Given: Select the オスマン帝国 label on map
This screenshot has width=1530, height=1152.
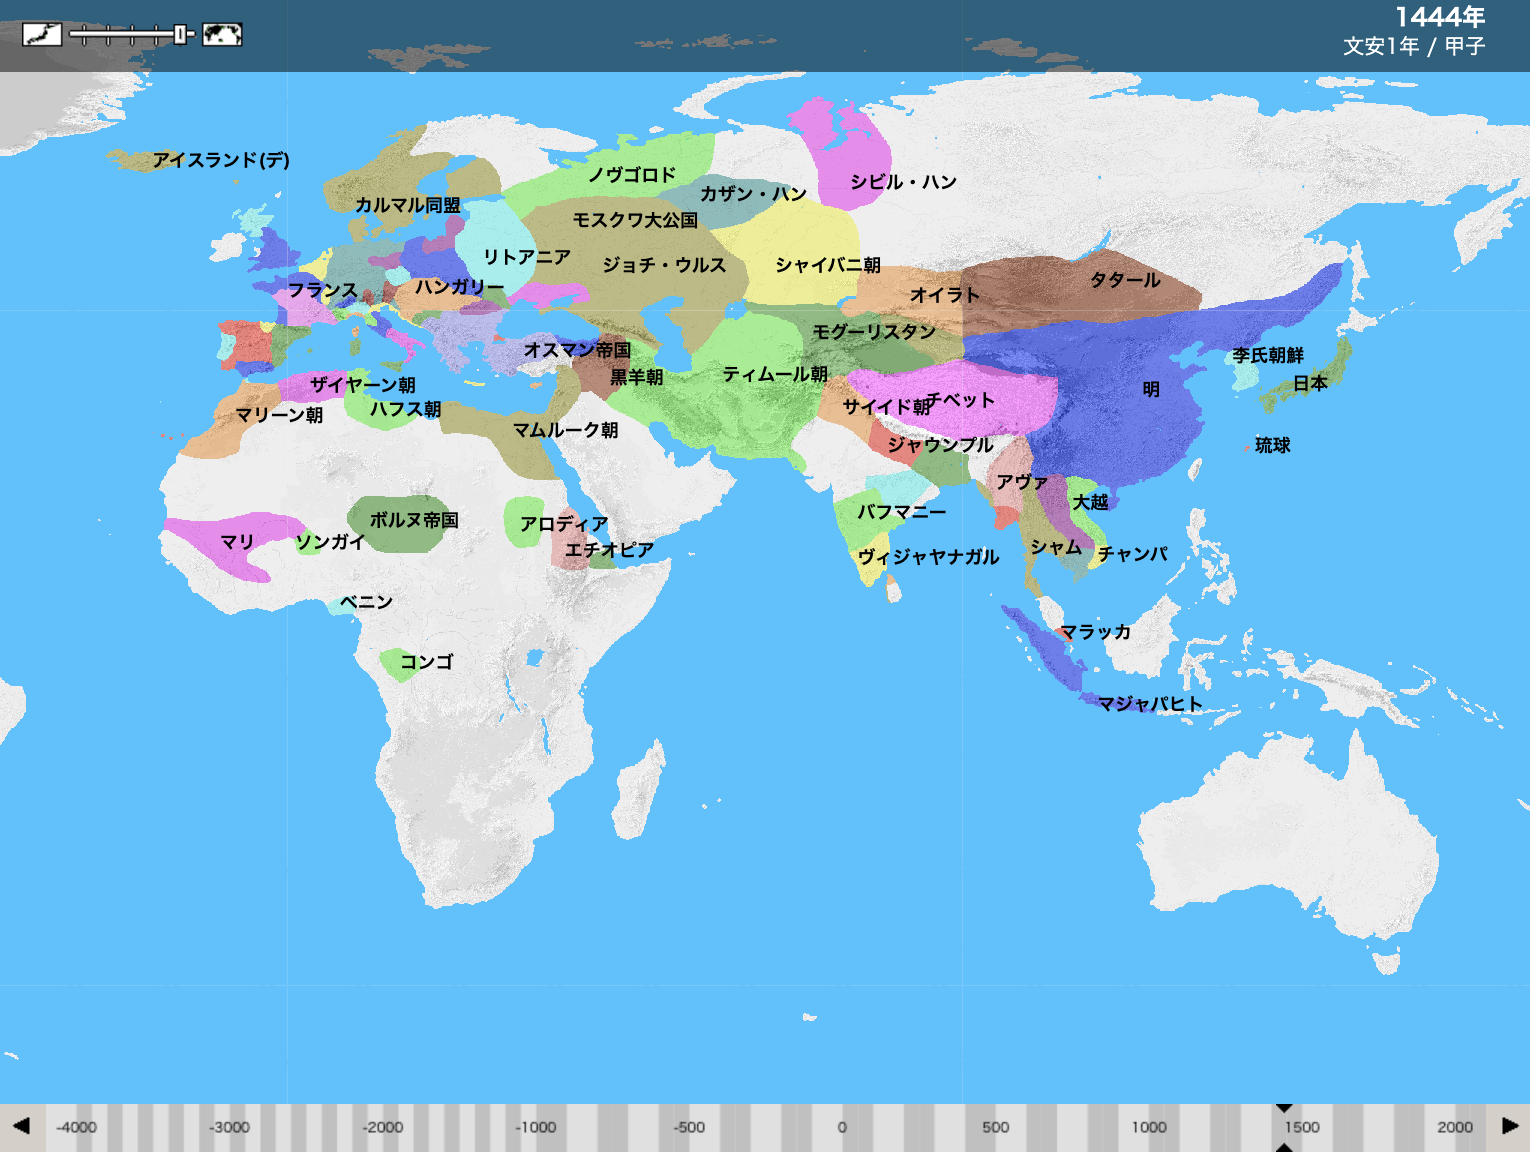Looking at the screenshot, I should pos(577,350).
